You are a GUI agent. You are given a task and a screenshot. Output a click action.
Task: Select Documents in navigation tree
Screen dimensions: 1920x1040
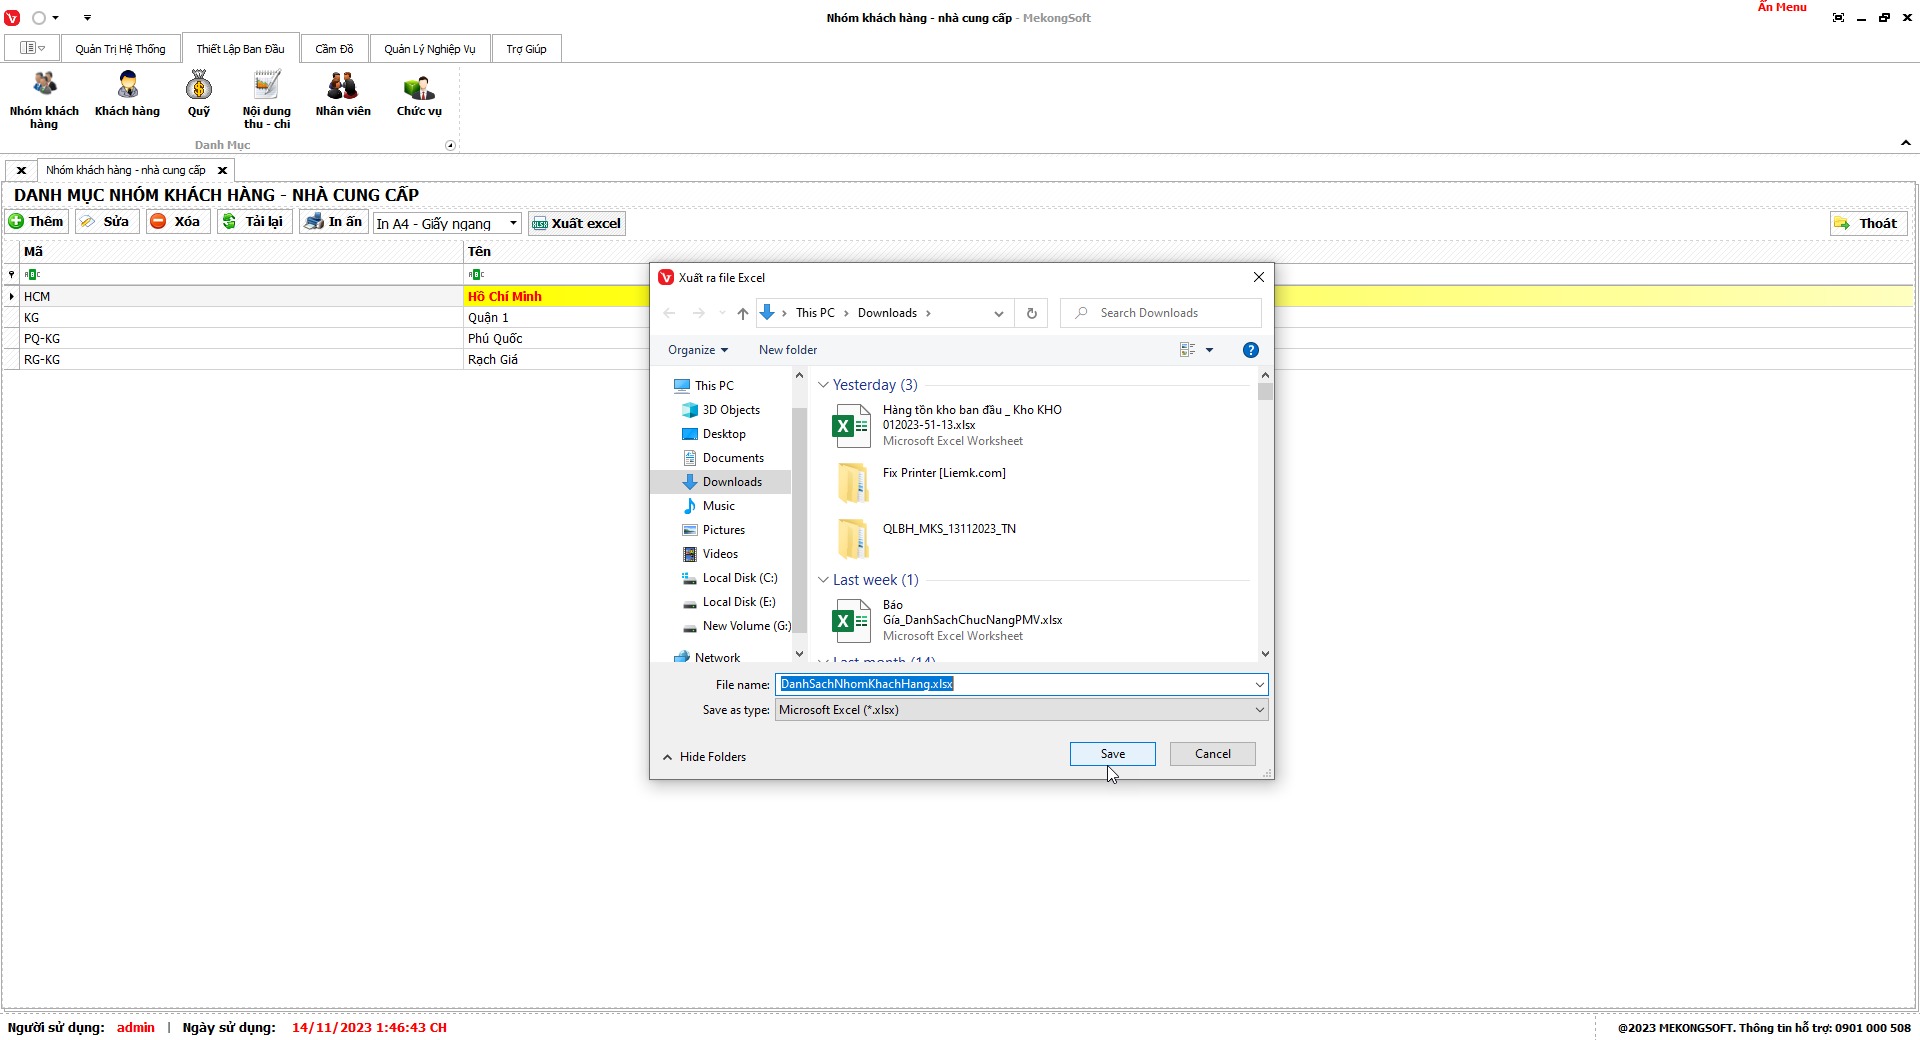(x=733, y=458)
